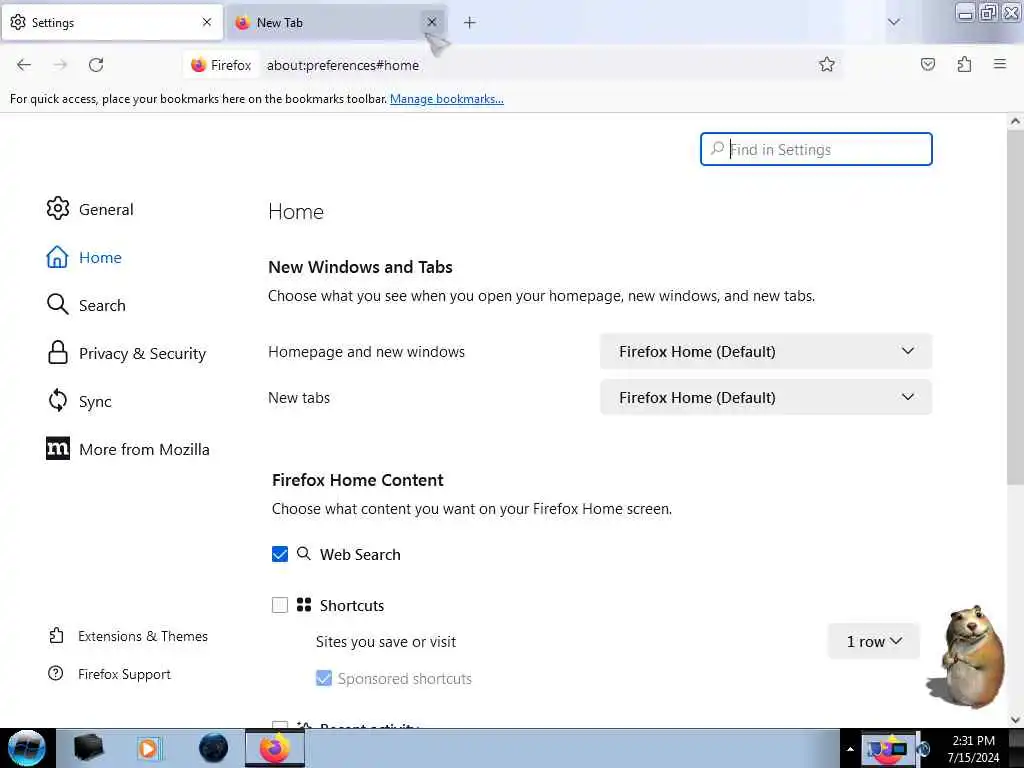Image resolution: width=1024 pixels, height=768 pixels.
Task: Click the scrollbar up arrow
Action: click(1015, 121)
